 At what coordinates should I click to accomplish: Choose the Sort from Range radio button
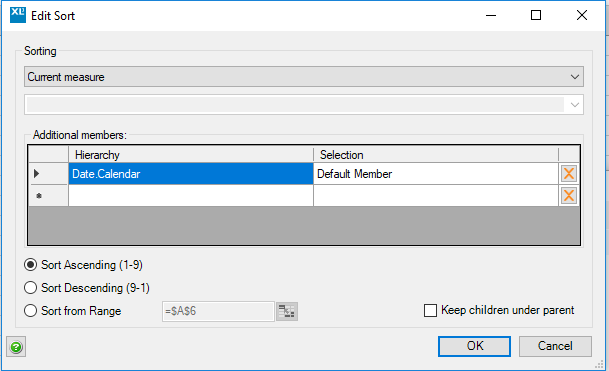coord(31,311)
